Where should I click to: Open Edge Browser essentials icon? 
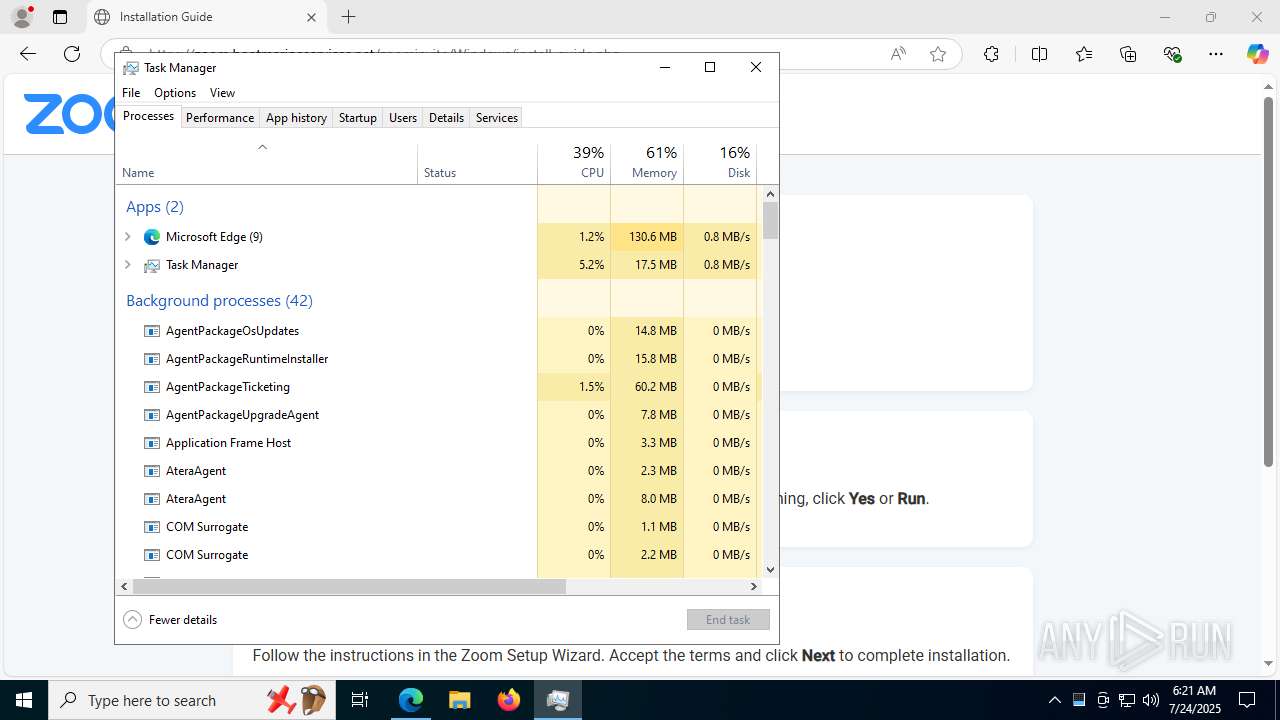tap(1173, 54)
